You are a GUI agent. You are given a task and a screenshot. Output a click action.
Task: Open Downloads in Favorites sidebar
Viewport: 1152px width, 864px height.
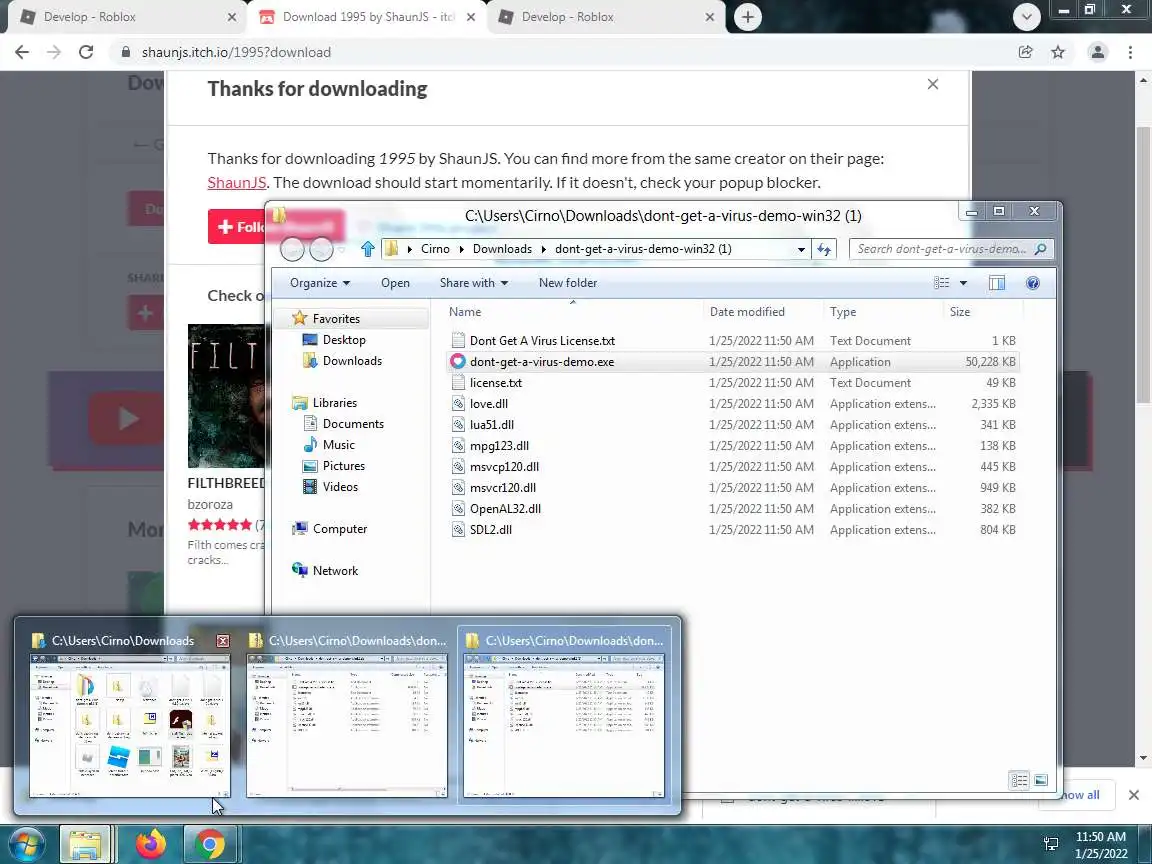click(x=342, y=361)
